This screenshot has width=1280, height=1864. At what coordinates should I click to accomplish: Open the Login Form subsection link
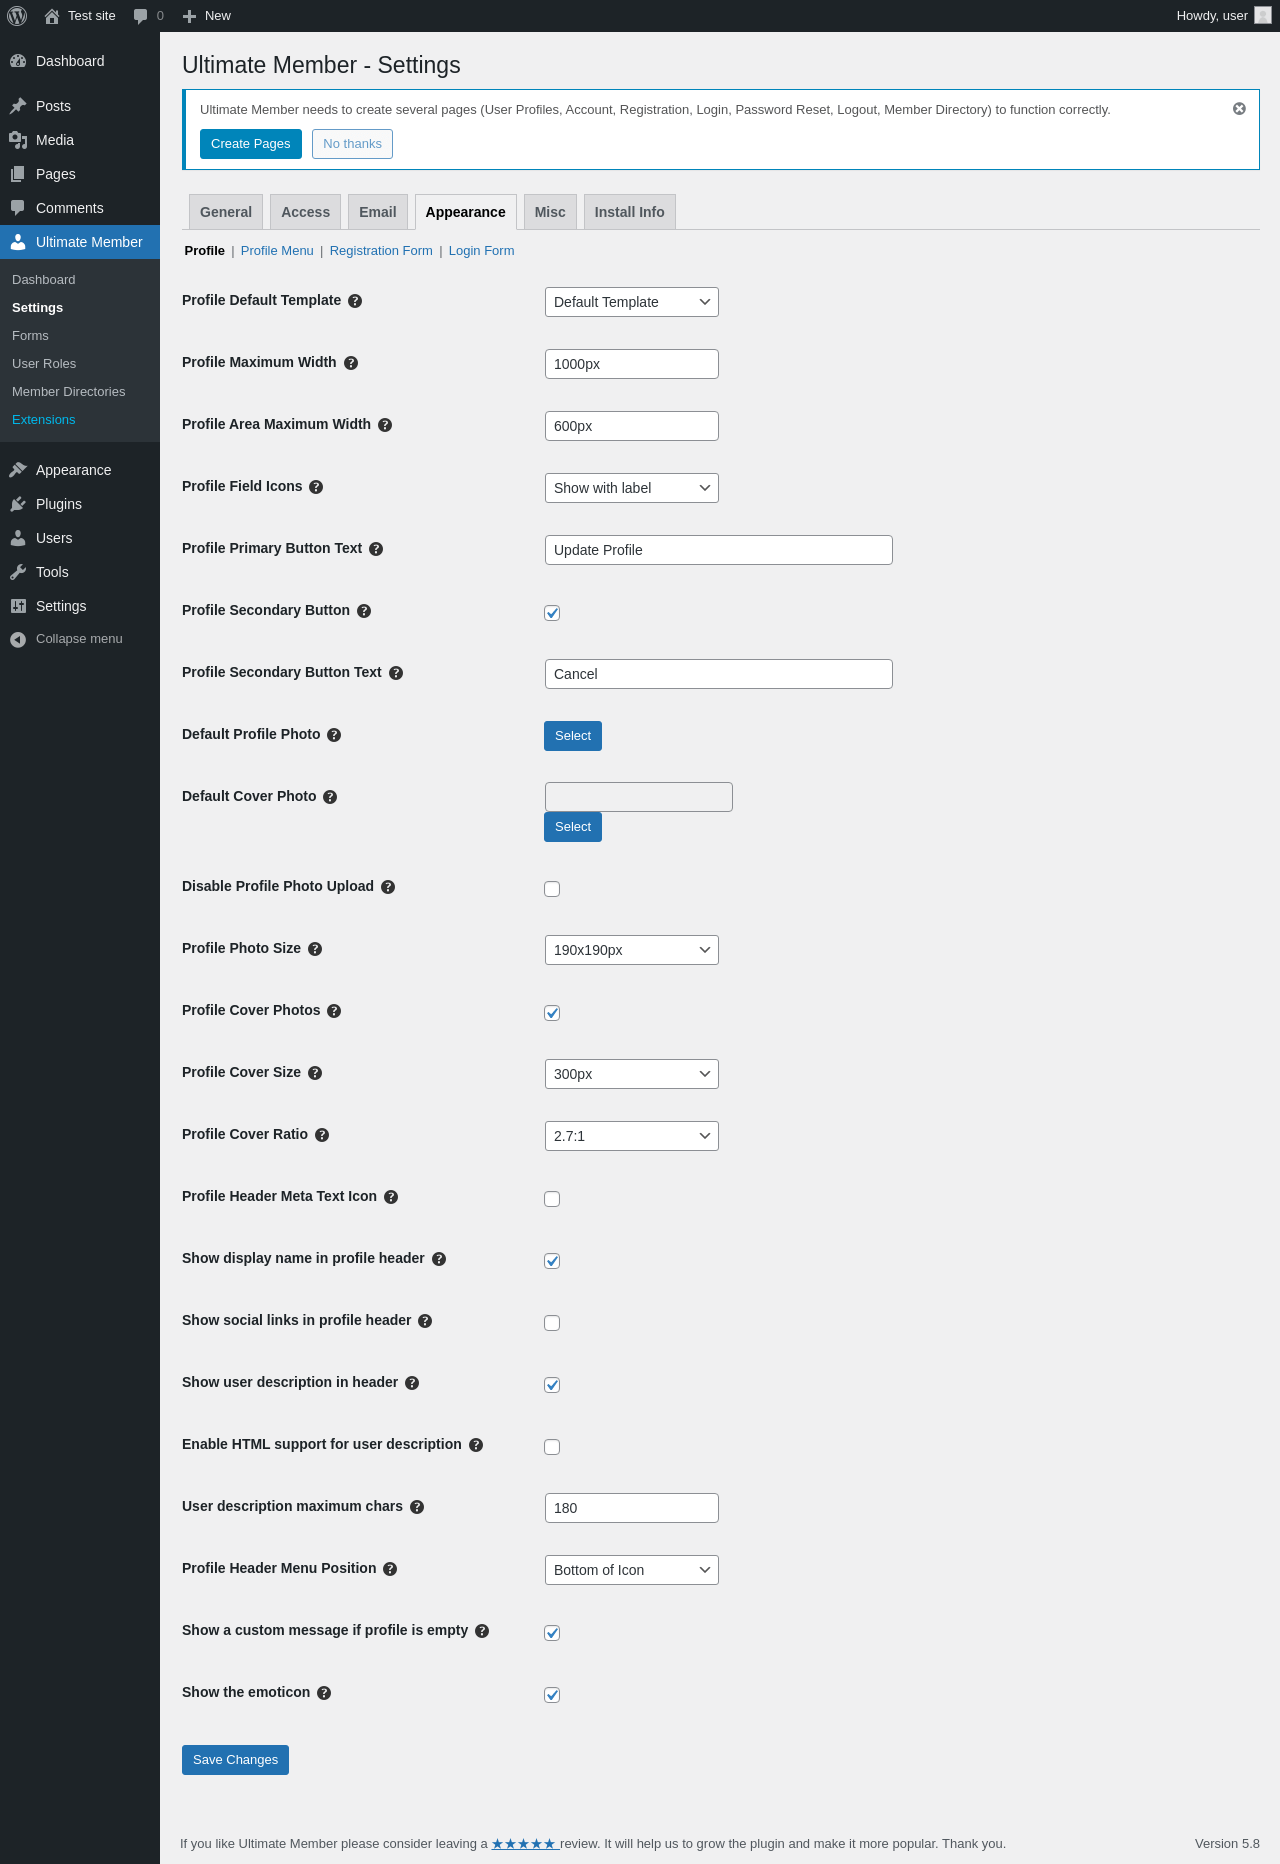click(481, 251)
